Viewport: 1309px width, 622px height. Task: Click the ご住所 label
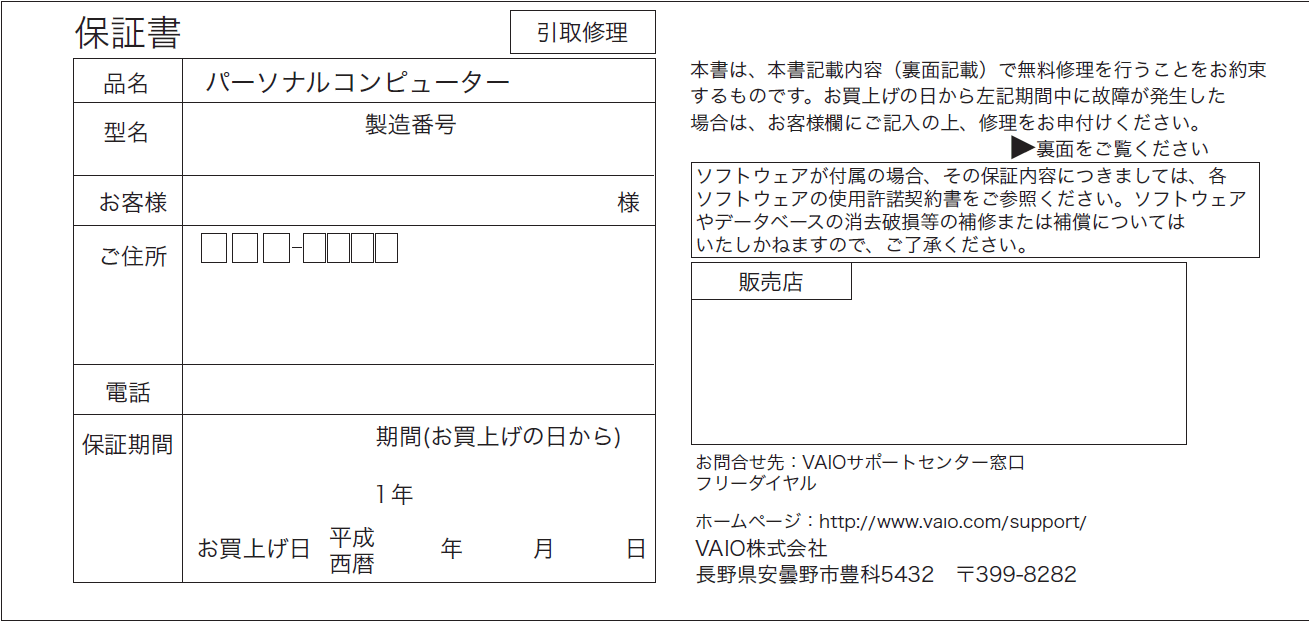[x=132, y=256]
